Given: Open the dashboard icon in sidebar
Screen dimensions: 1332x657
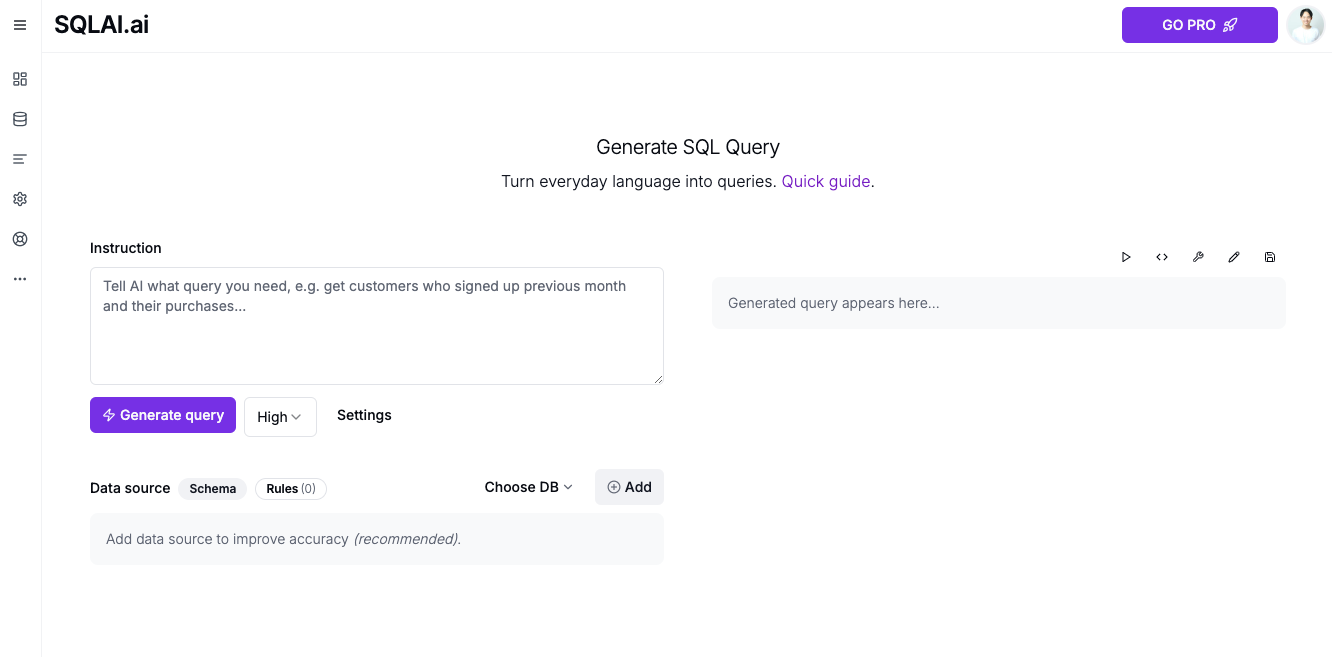Looking at the screenshot, I should (20, 79).
